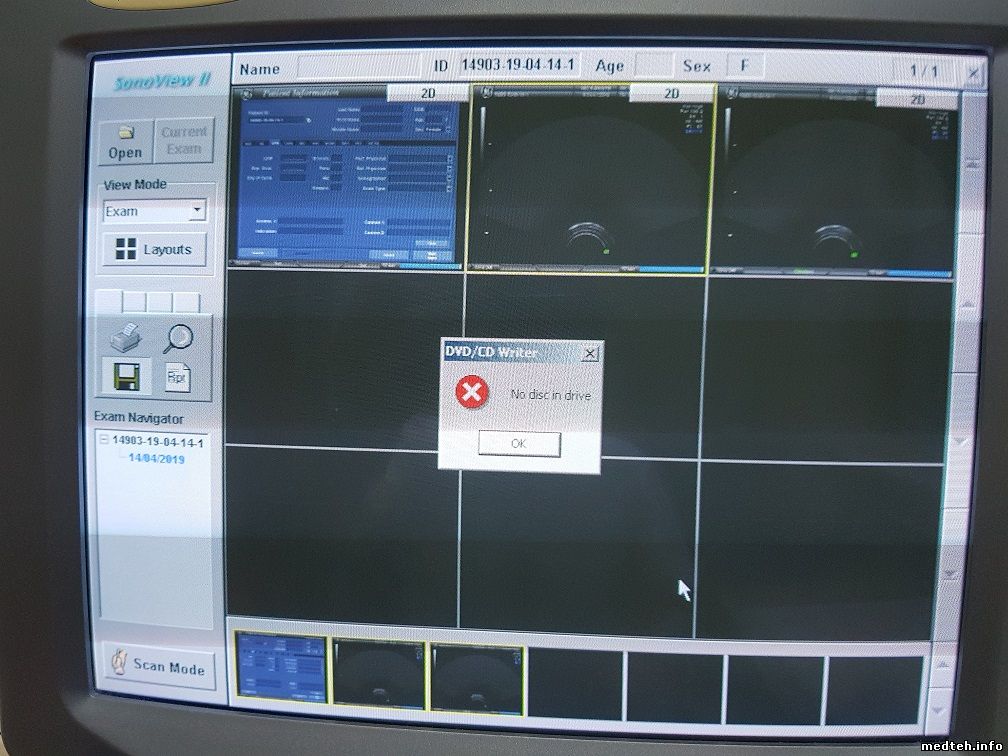1008x756 pixels.
Task: Open the Rpt report icon
Action: 177,376
